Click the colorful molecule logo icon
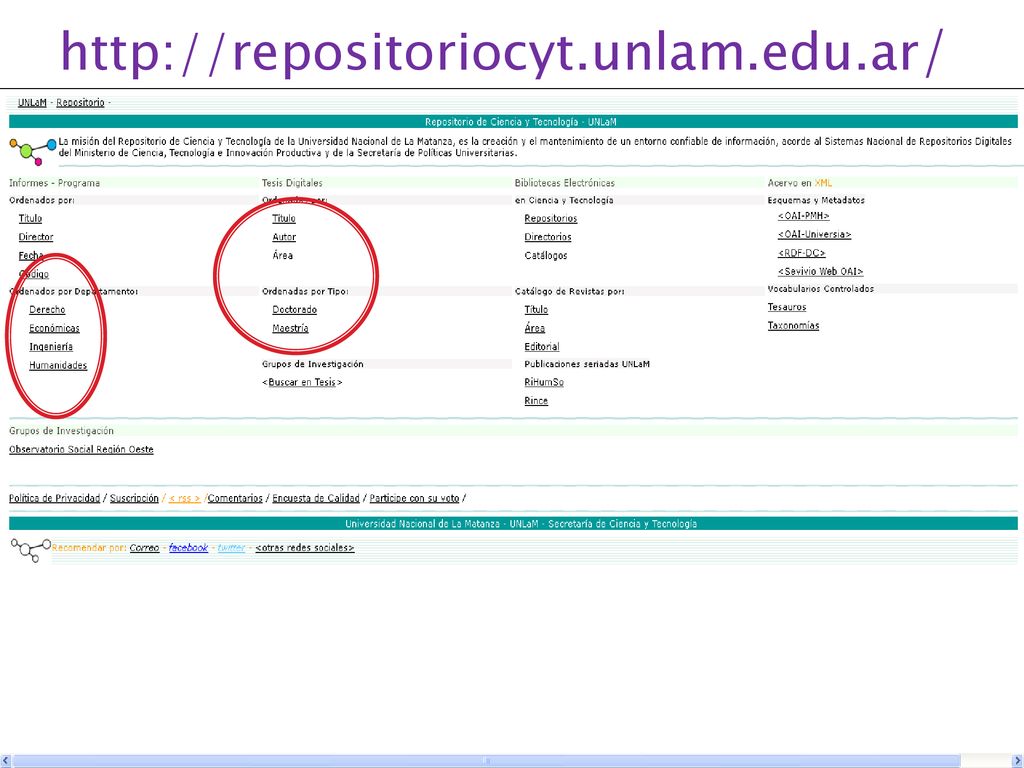 click(33, 152)
